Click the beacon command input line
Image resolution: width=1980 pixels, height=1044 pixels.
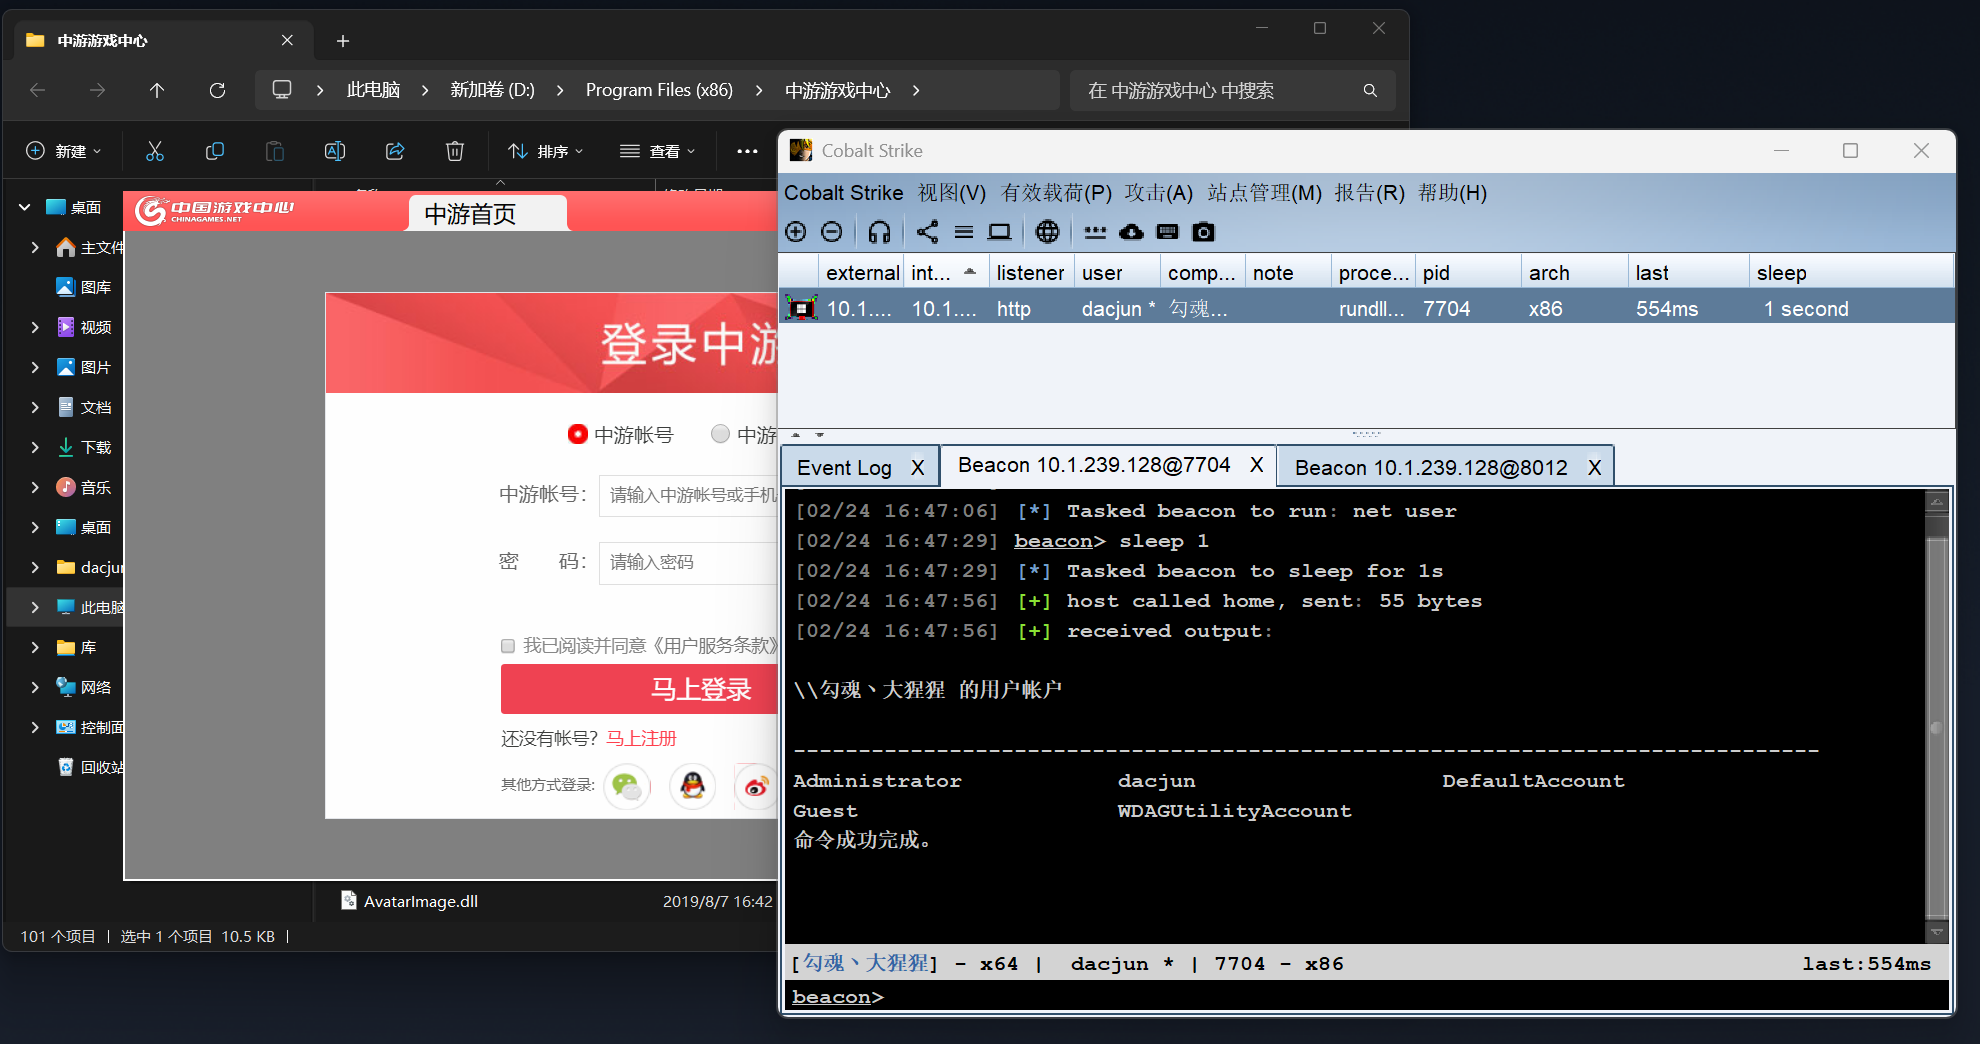point(1367,997)
